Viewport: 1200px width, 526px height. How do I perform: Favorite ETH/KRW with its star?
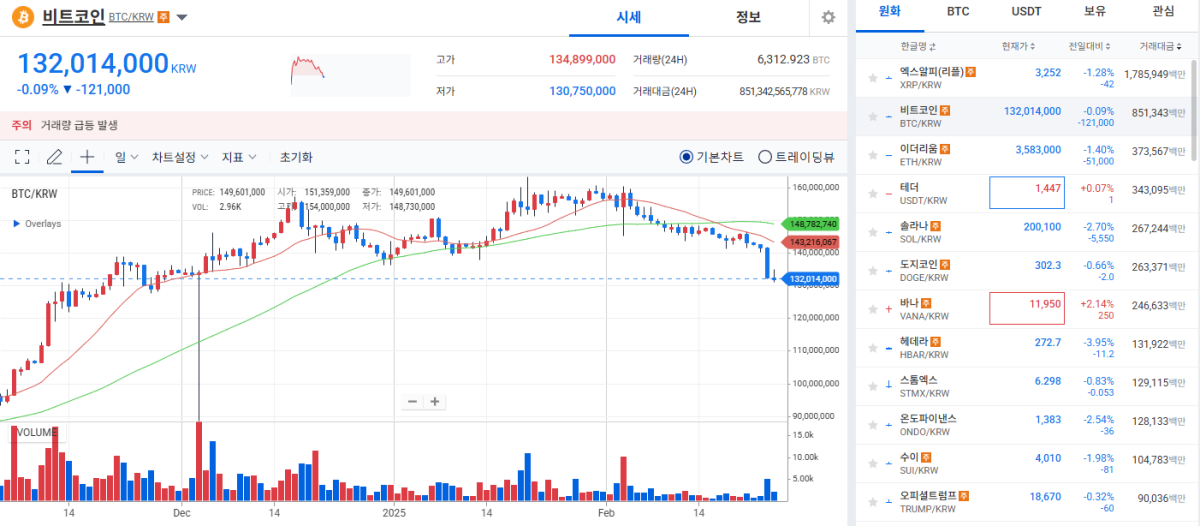[x=873, y=155]
